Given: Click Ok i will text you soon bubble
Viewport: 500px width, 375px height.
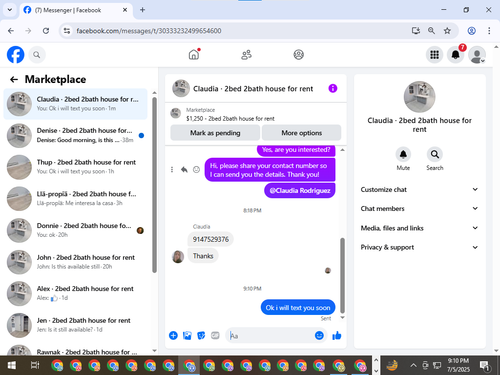Looking at the screenshot, I should point(298,308).
